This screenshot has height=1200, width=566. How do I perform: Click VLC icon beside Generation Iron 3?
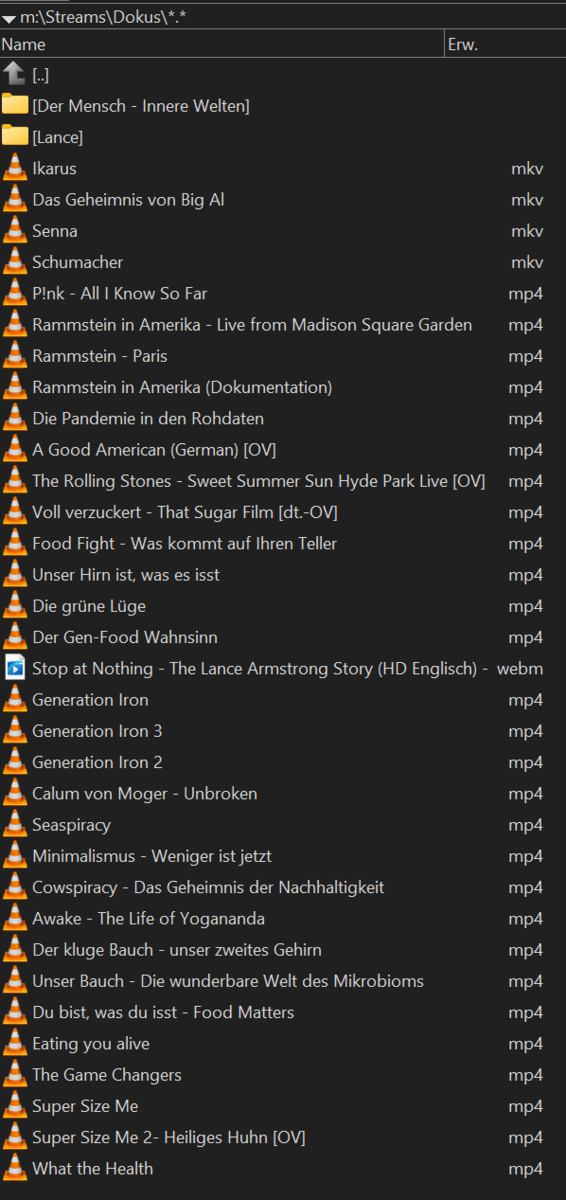coord(15,730)
